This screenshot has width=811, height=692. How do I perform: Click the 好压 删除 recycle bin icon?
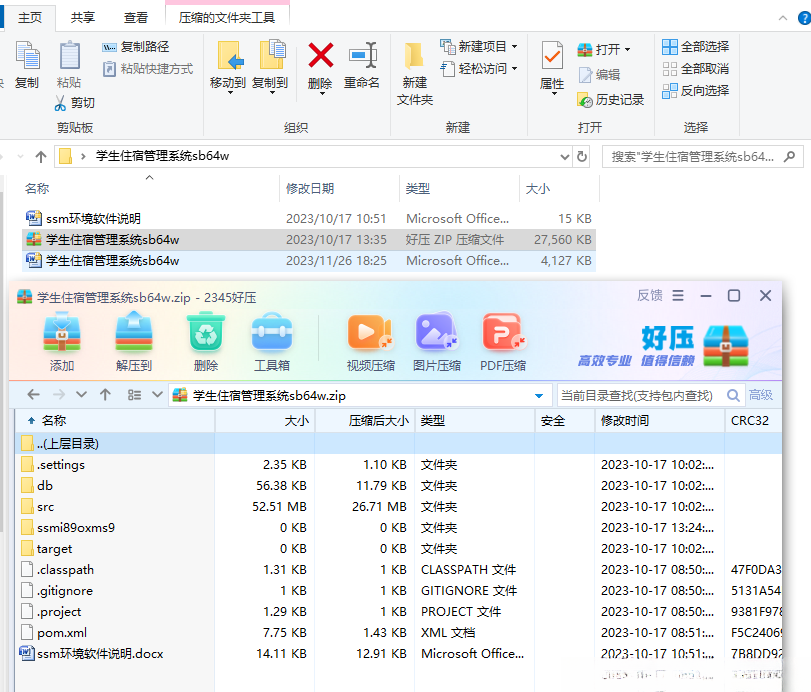pyautogui.click(x=206, y=332)
